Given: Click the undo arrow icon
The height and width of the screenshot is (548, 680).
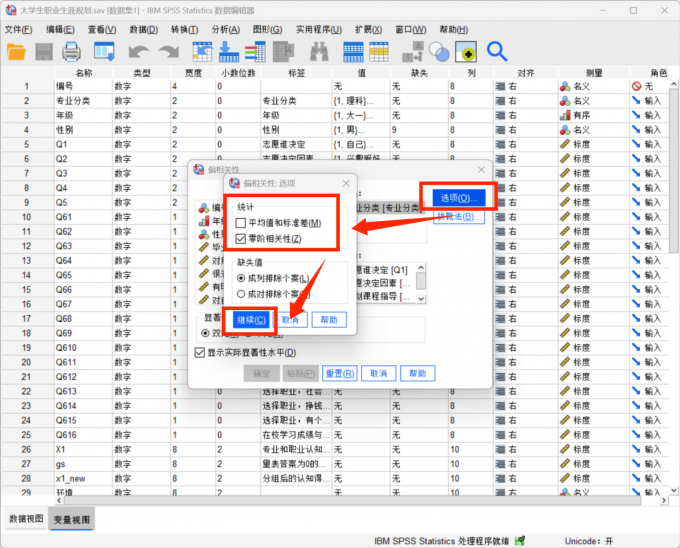Looking at the screenshot, I should click(x=139, y=52).
